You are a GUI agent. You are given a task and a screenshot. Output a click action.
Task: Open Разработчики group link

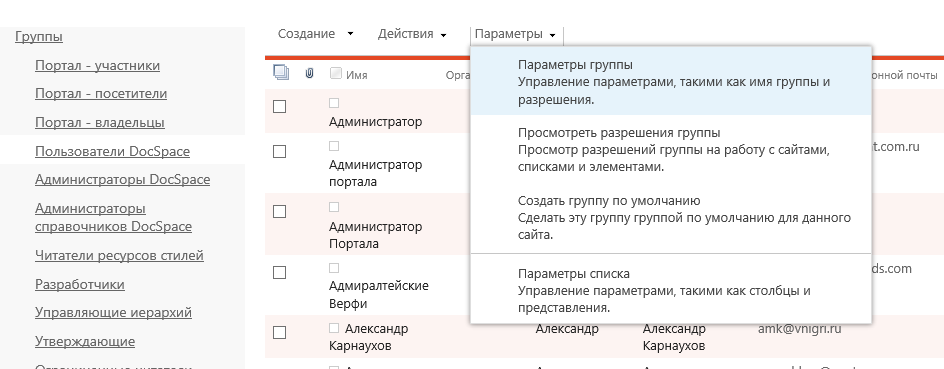79,284
